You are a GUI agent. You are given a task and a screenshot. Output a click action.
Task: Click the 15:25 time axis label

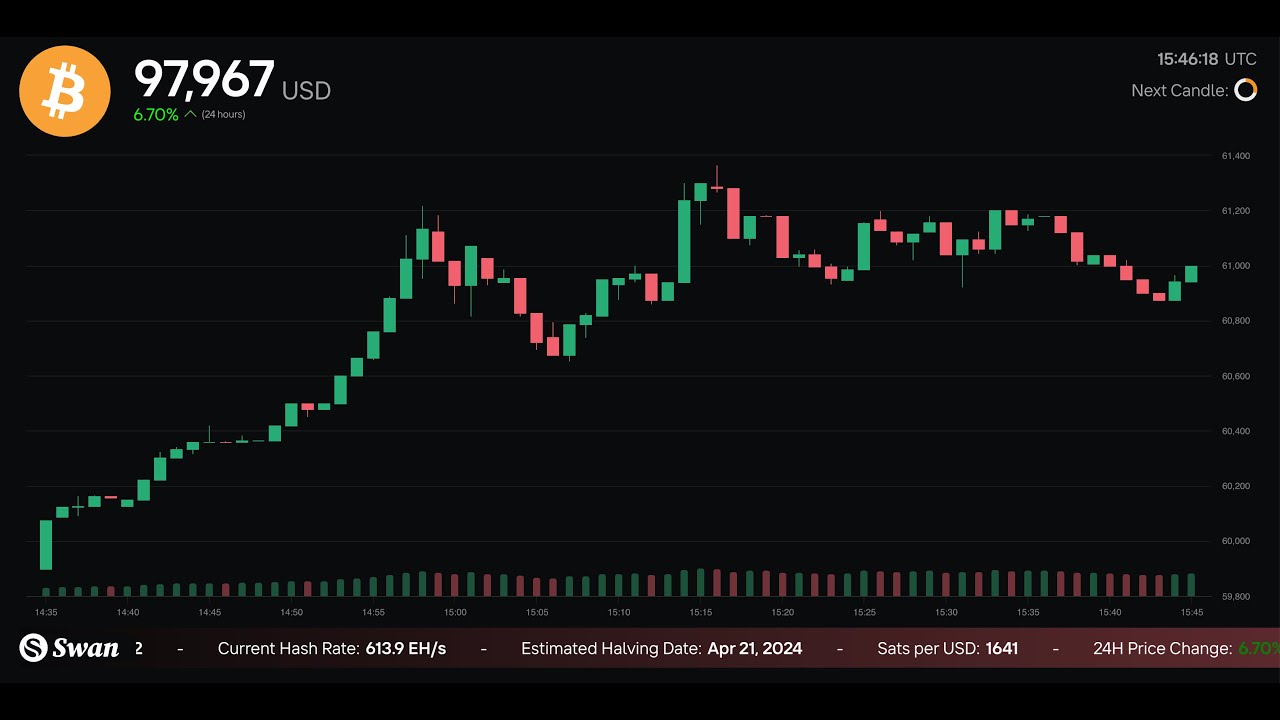pos(864,612)
